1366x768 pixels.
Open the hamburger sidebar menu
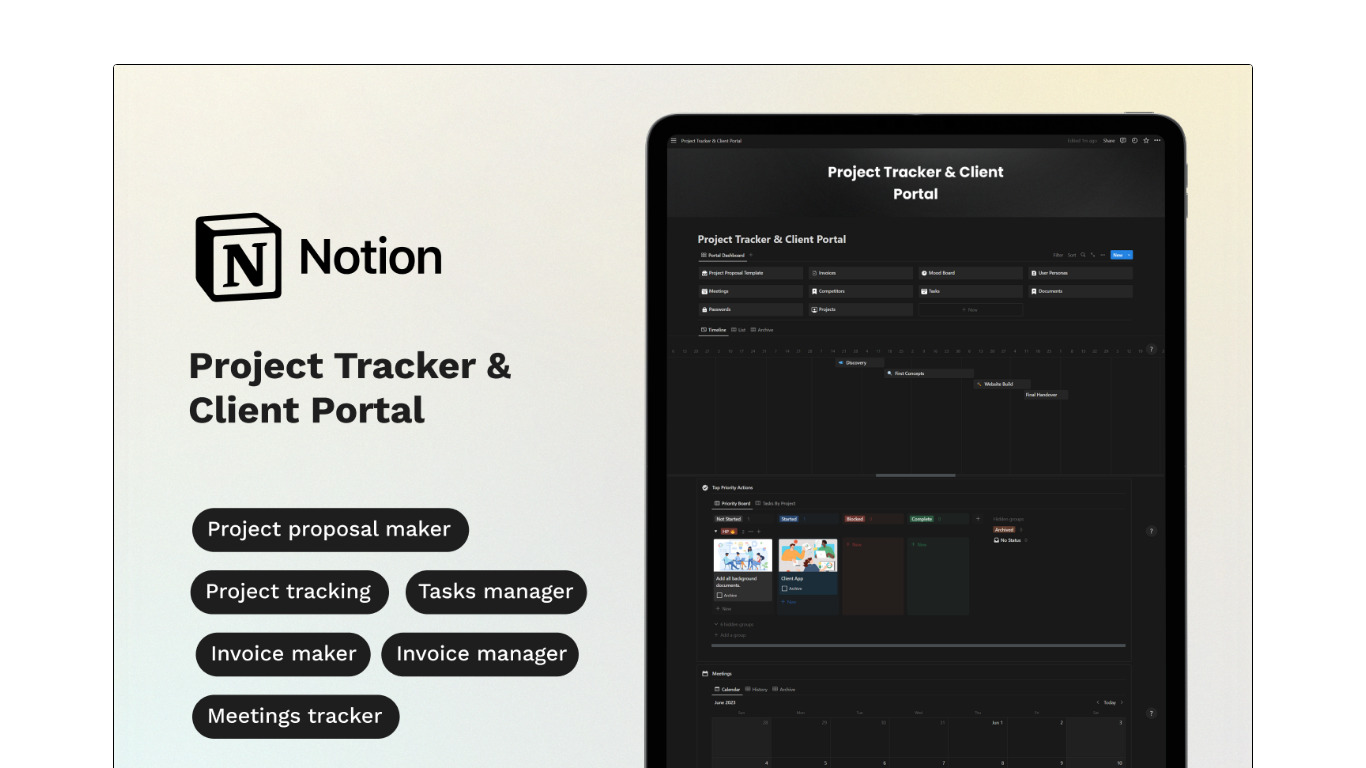point(673,141)
